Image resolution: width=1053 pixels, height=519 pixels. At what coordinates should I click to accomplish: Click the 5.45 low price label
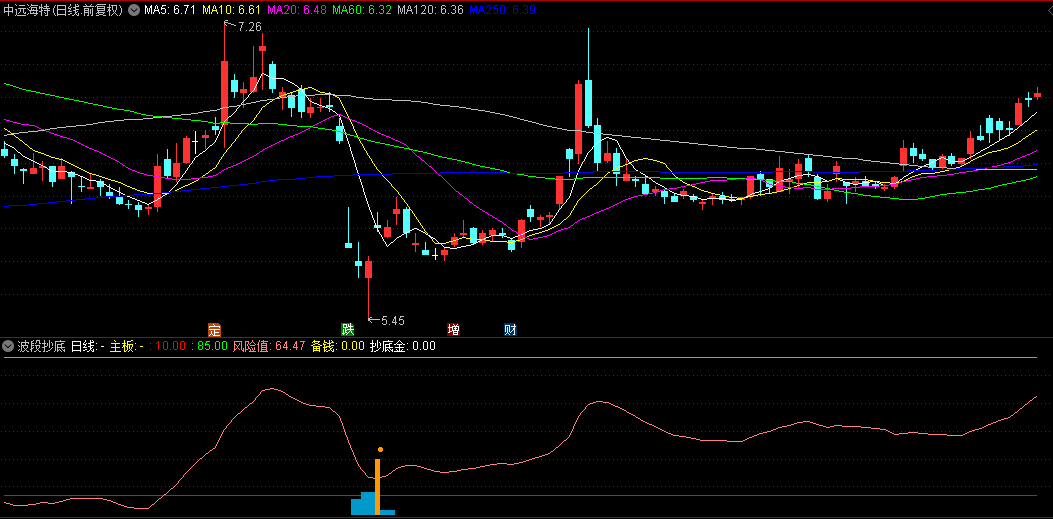click(x=393, y=321)
